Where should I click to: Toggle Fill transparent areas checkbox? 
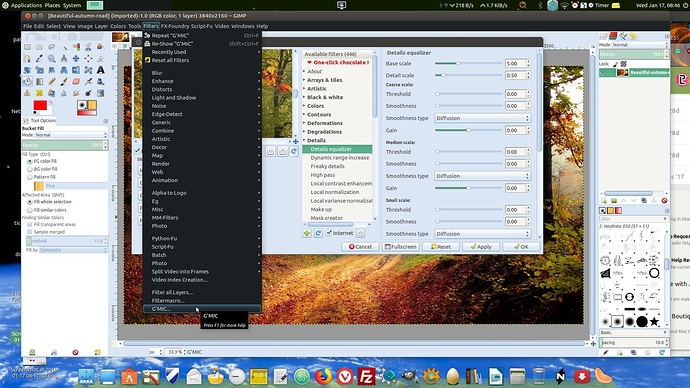tap(30, 224)
